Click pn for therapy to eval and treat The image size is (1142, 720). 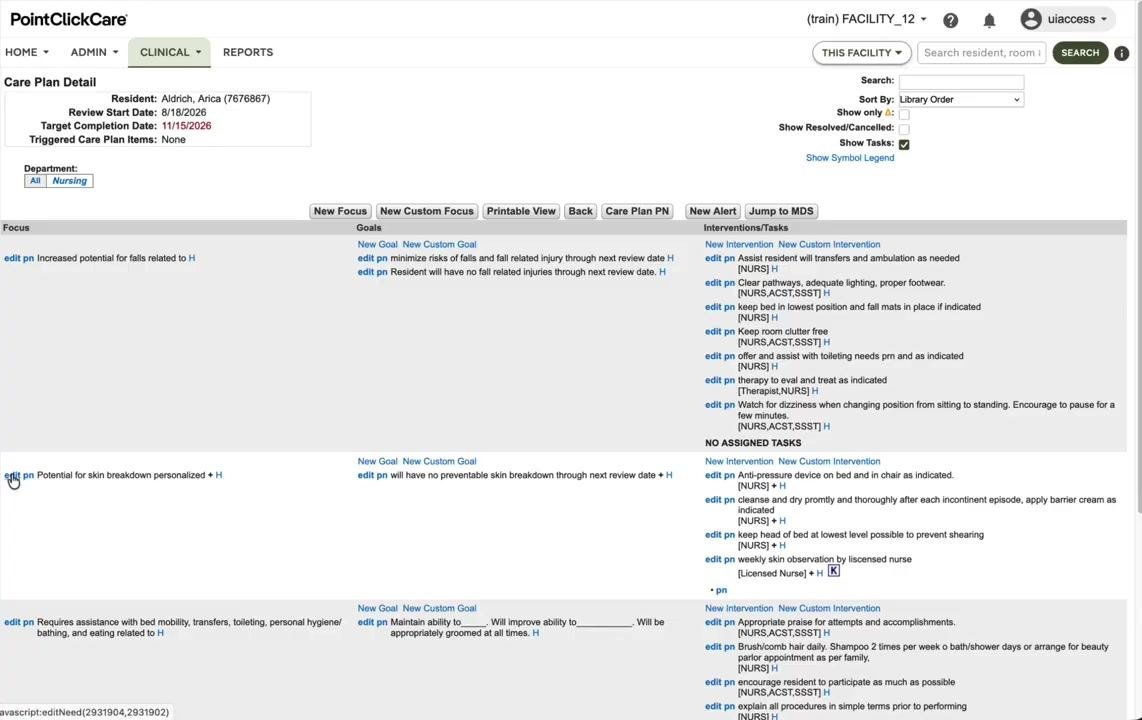(729, 381)
